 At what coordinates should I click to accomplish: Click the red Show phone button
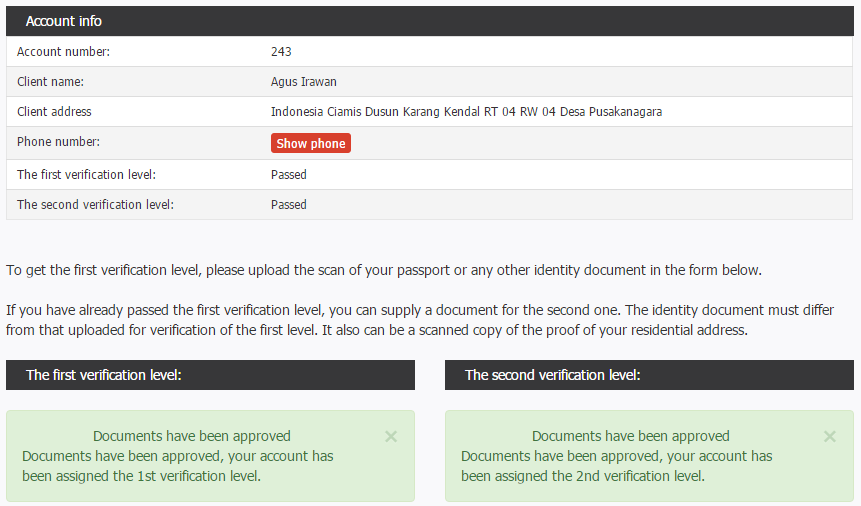click(x=311, y=143)
